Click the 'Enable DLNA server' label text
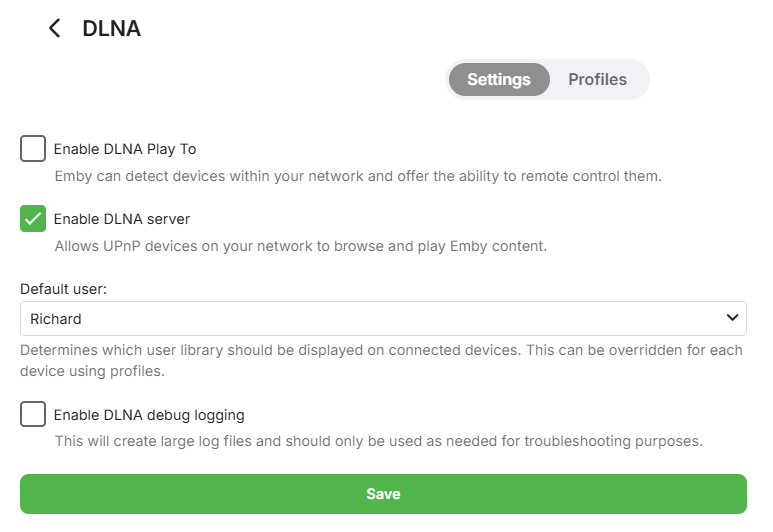This screenshot has width=773, height=532. tap(121, 218)
